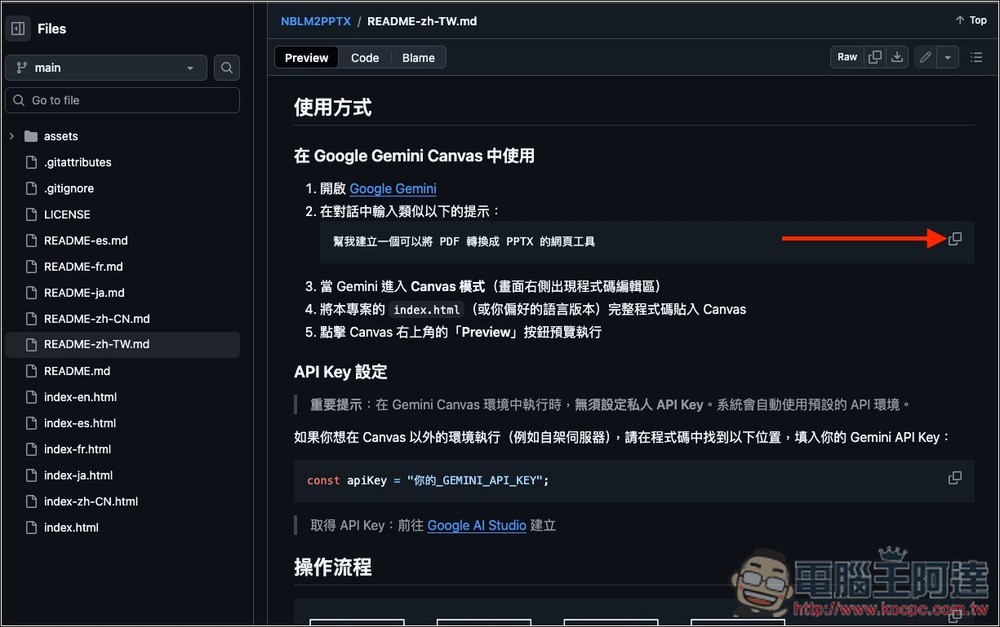Open README.md in file tree
Screen dimensions: 1000x627
coord(77,371)
